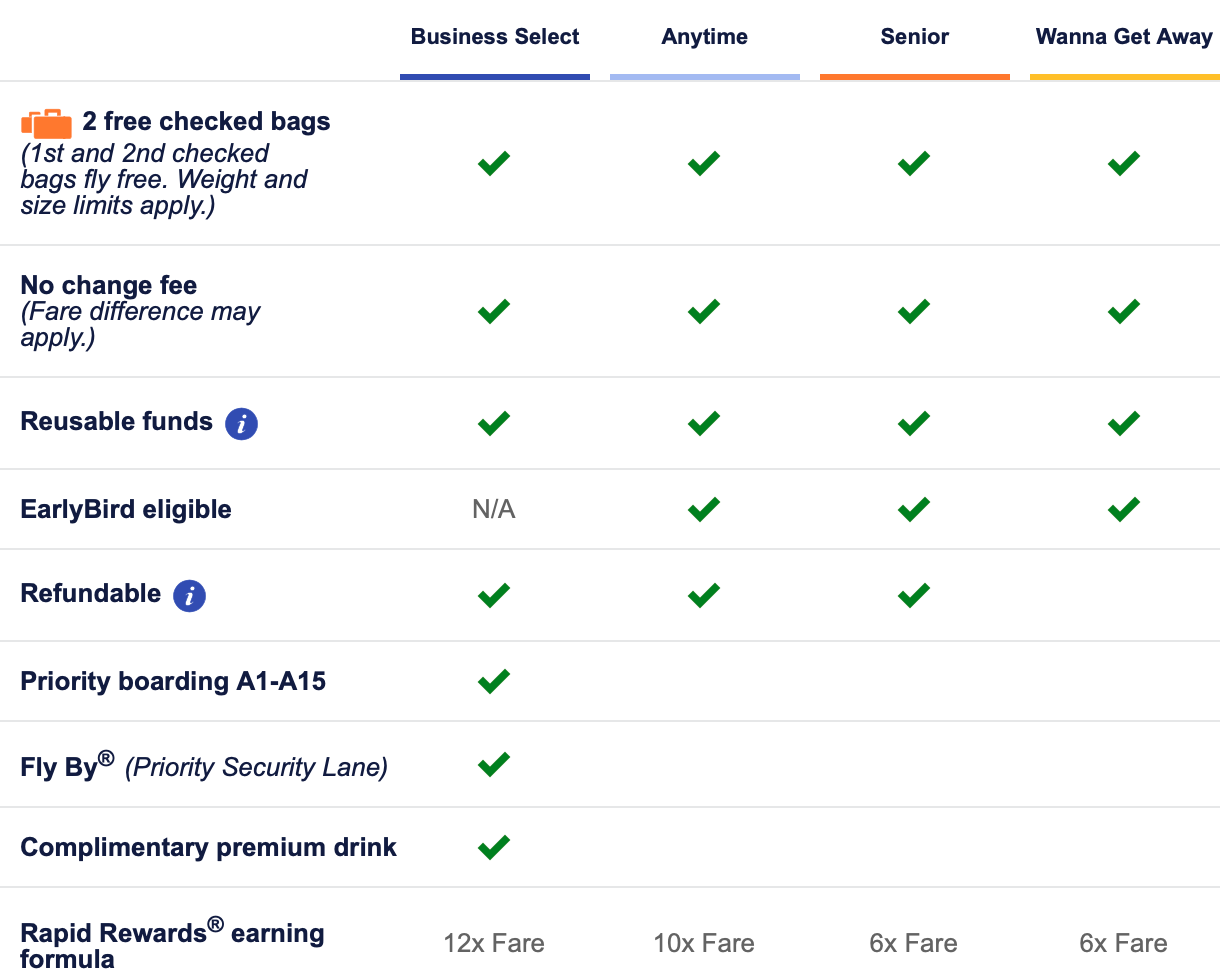Click the N/A cell for EarlyBird eligible

pyautogui.click(x=494, y=510)
